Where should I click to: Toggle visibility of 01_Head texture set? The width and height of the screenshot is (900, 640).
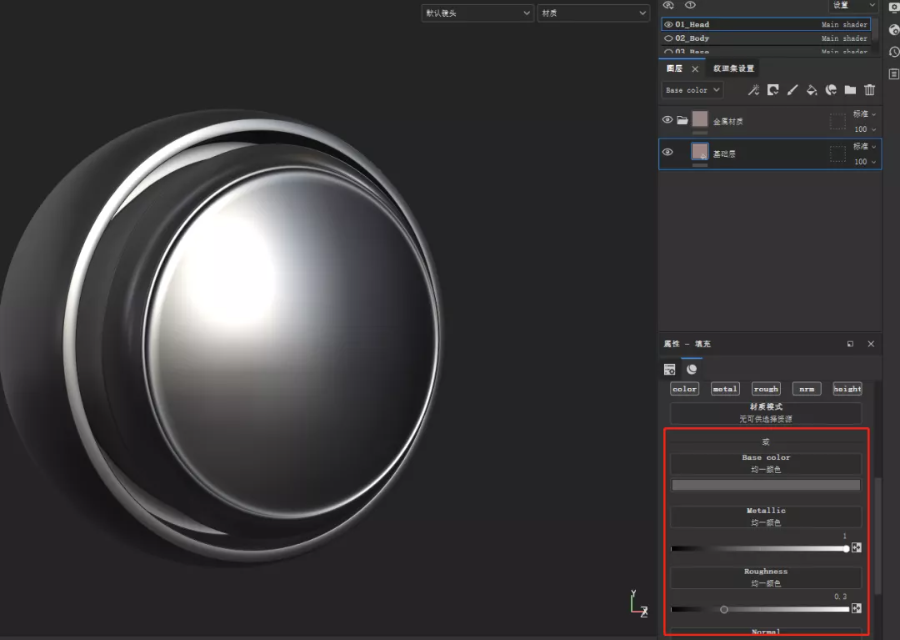[668, 25]
